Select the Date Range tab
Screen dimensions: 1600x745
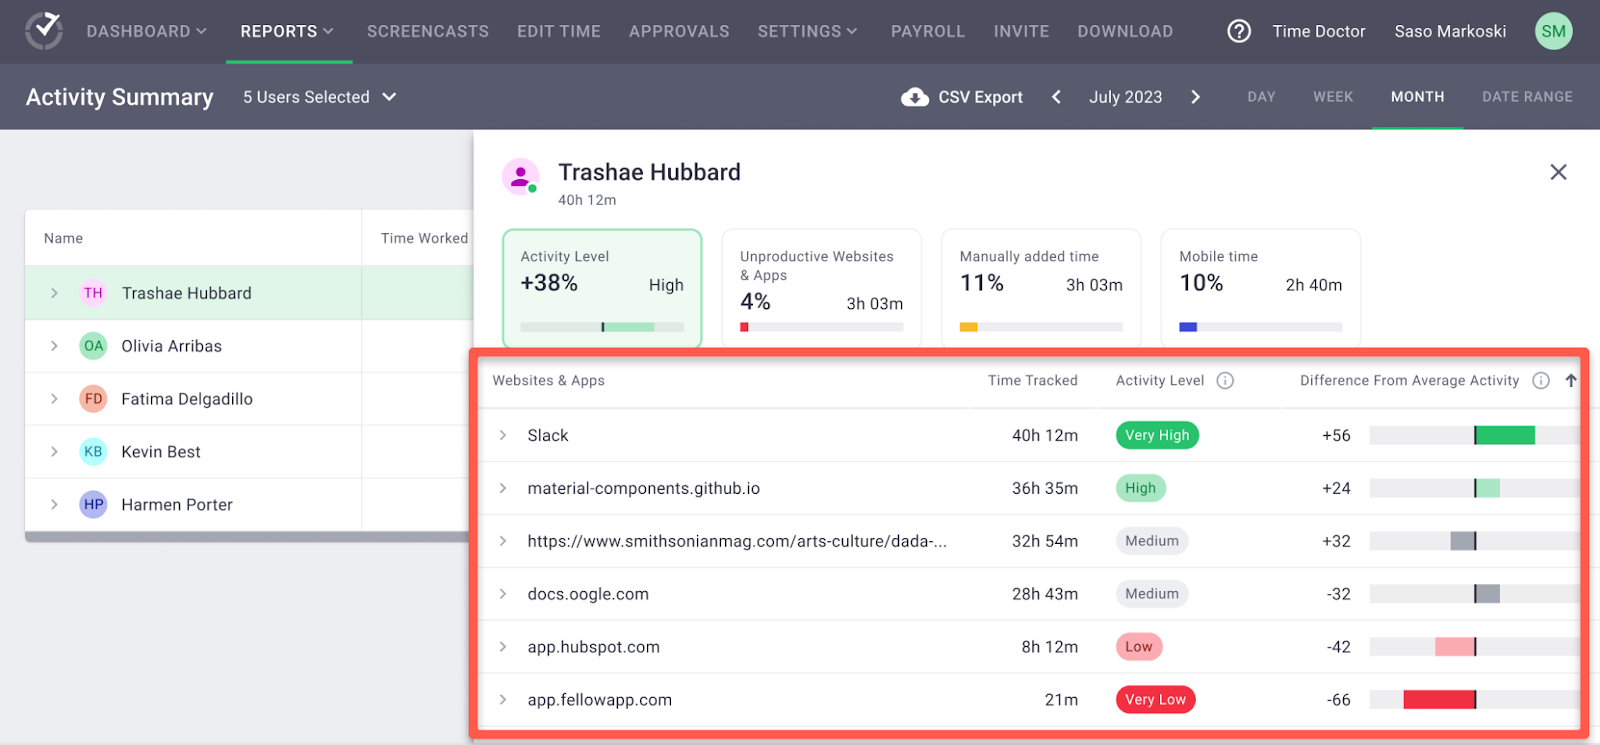click(1527, 97)
